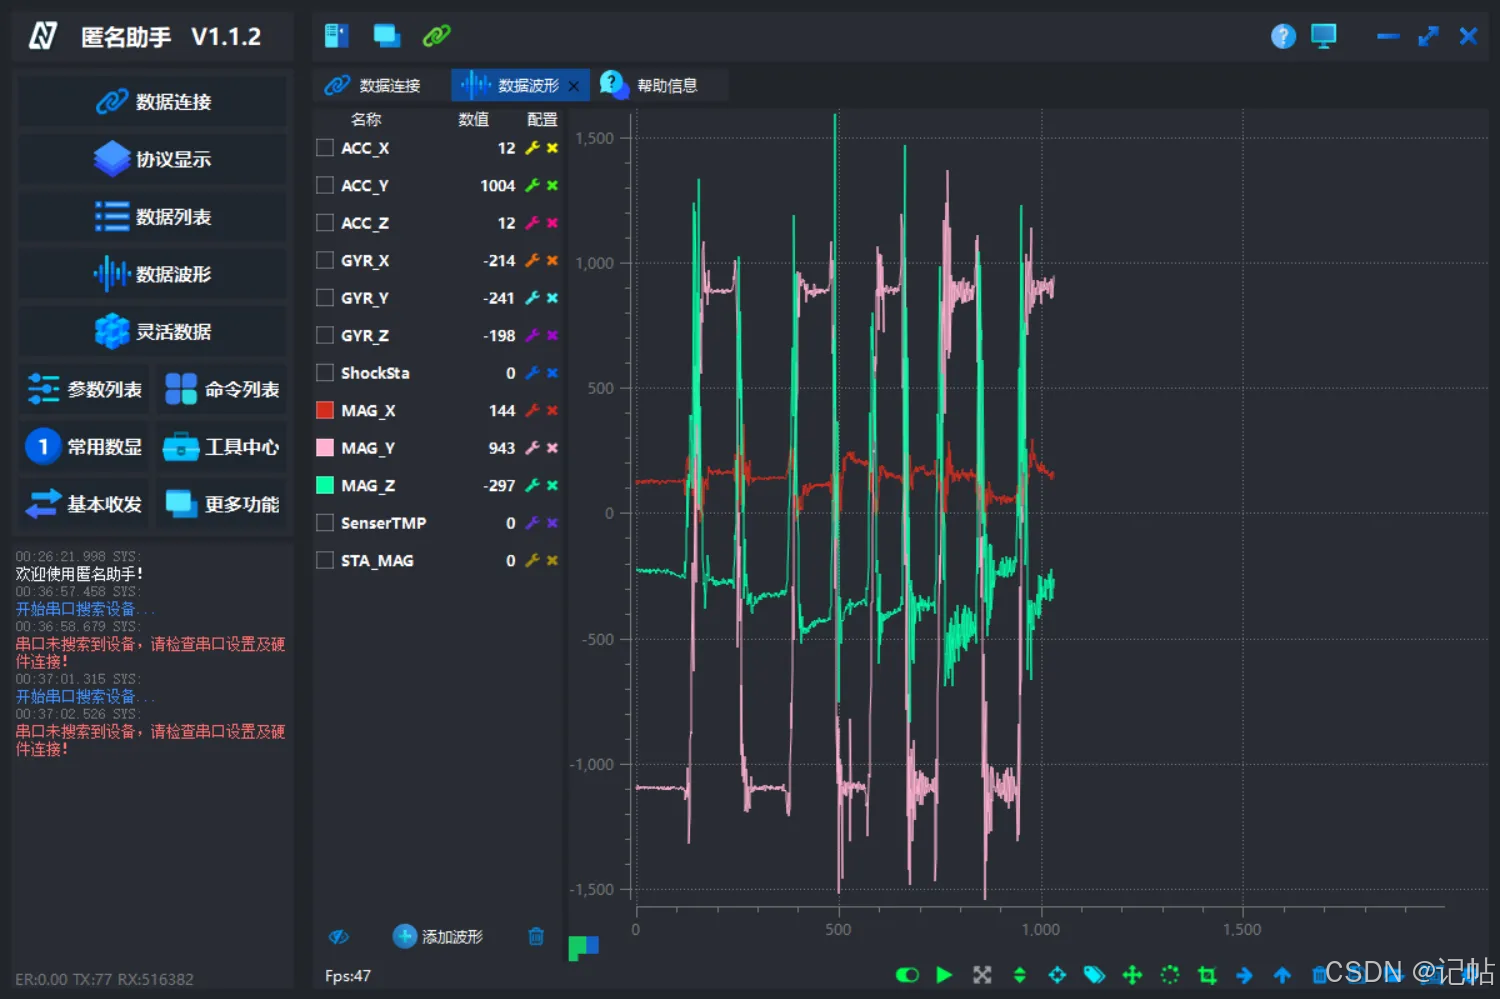Click the cyan crosshair target icon under the chart
Image resolution: width=1500 pixels, height=999 pixels.
pyautogui.click(x=1057, y=975)
